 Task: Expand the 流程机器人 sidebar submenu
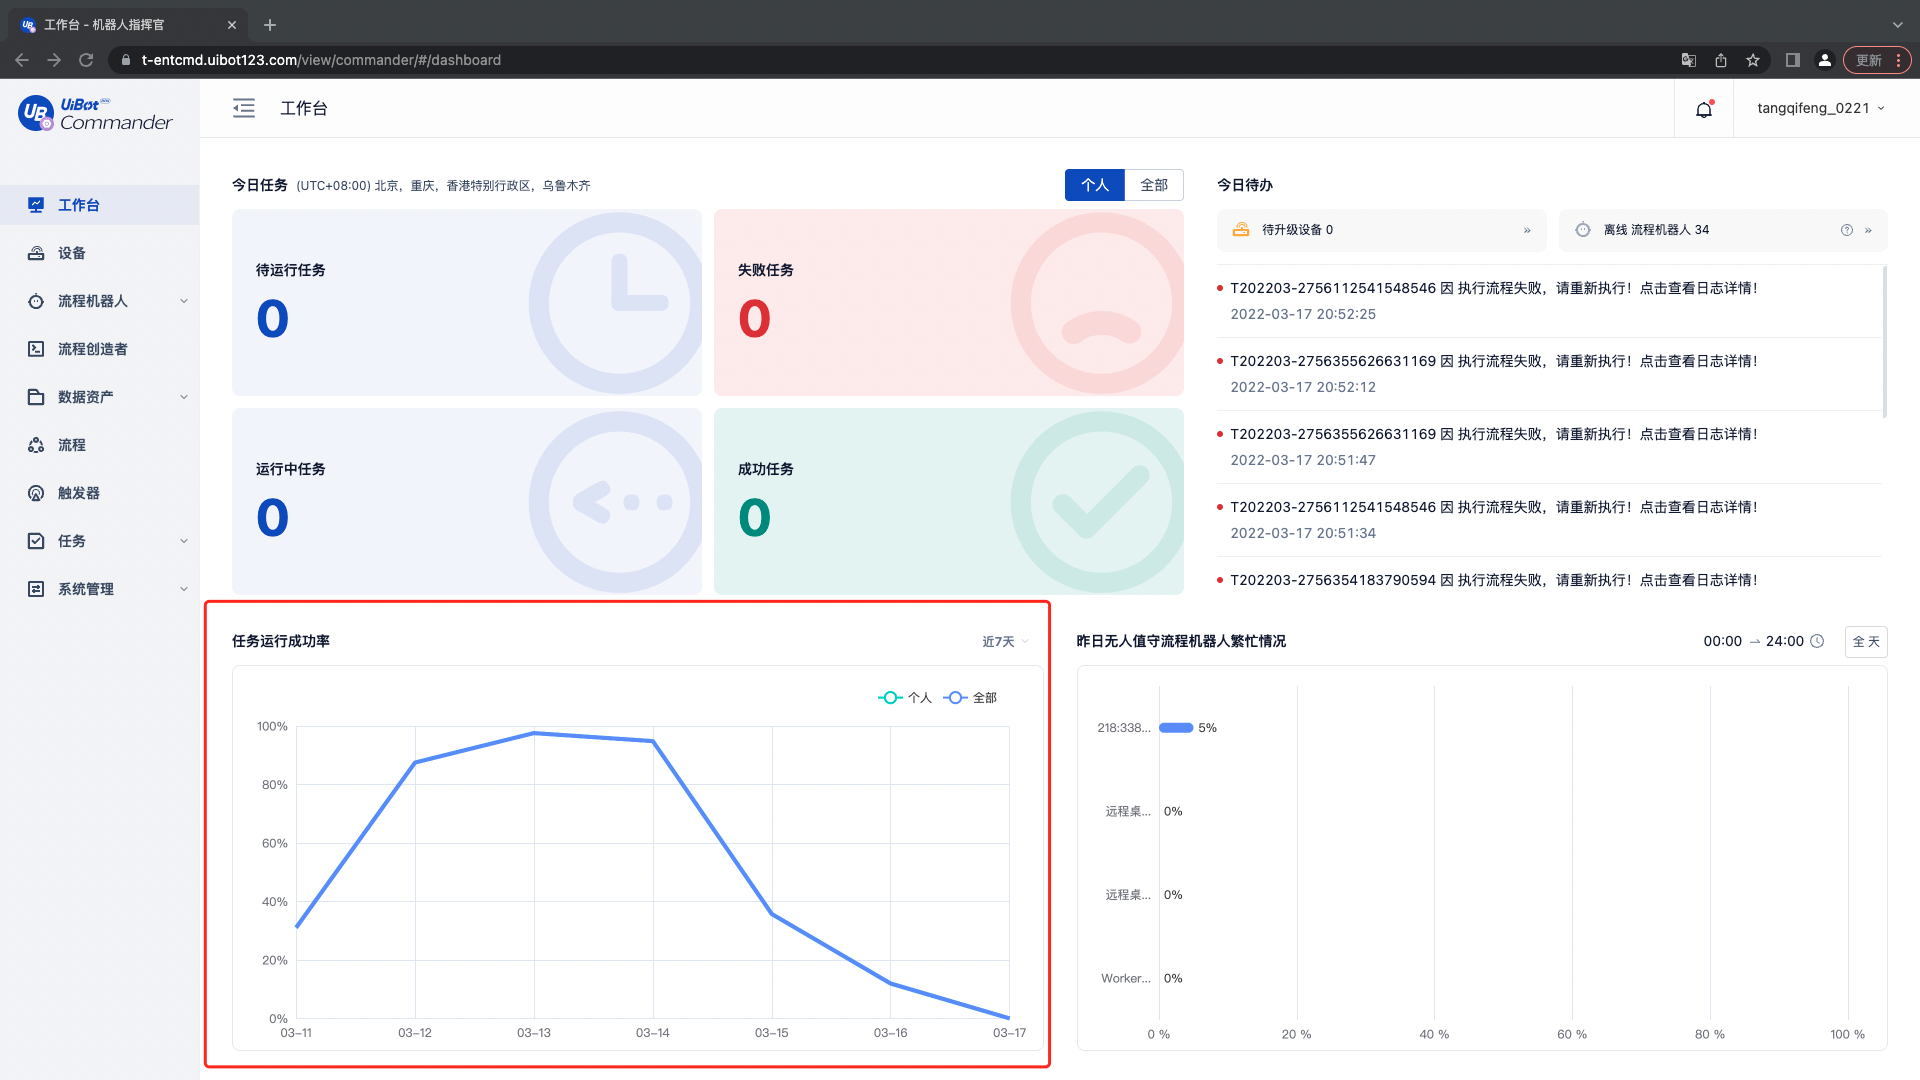point(184,301)
